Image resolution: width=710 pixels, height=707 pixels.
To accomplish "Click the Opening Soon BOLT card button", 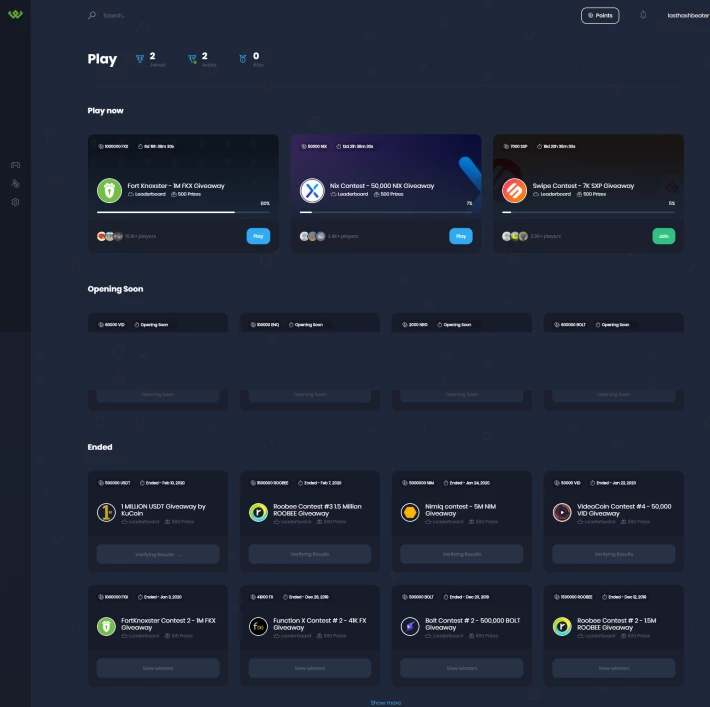I will click(x=614, y=394).
